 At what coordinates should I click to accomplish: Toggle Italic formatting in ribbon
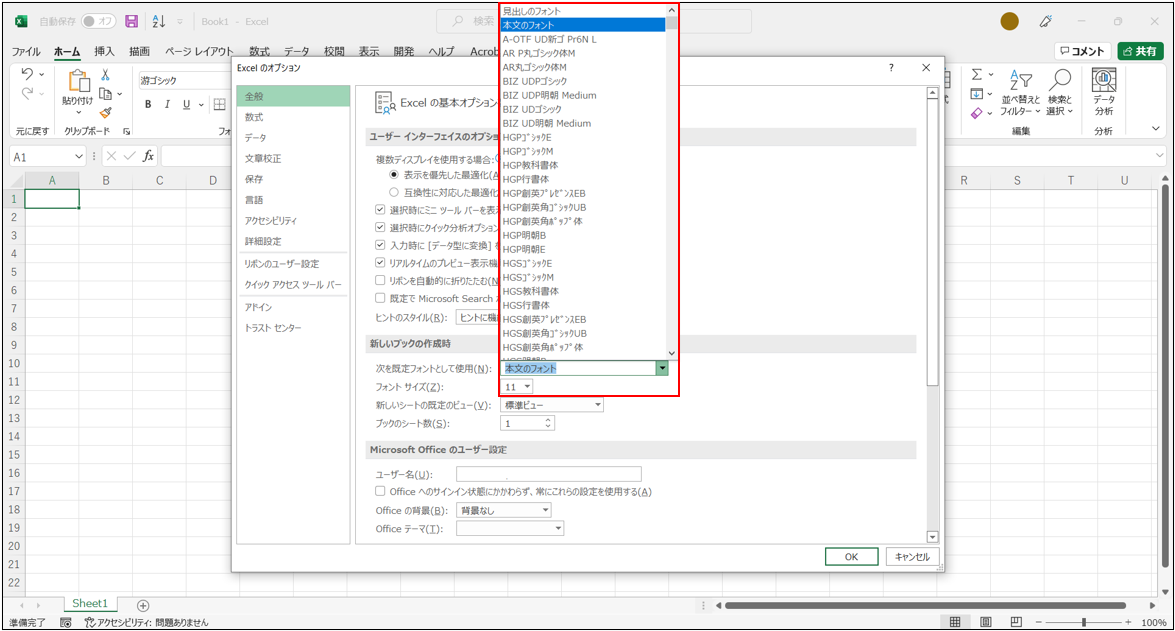point(167,104)
